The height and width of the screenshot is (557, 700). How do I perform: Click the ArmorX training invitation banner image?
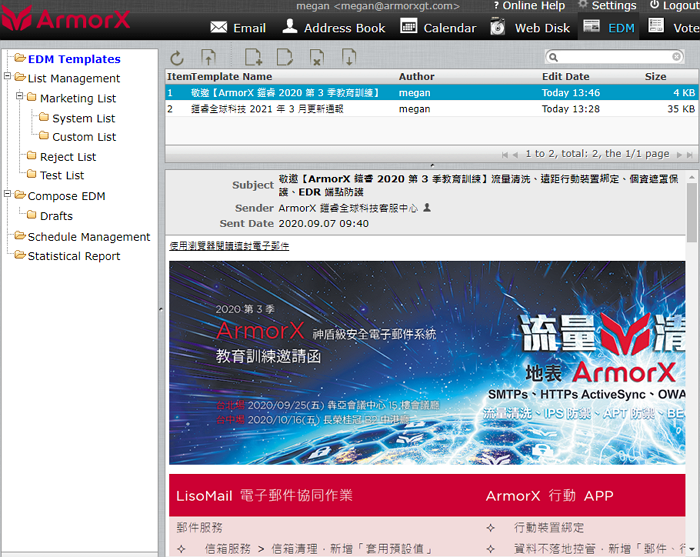(427, 363)
